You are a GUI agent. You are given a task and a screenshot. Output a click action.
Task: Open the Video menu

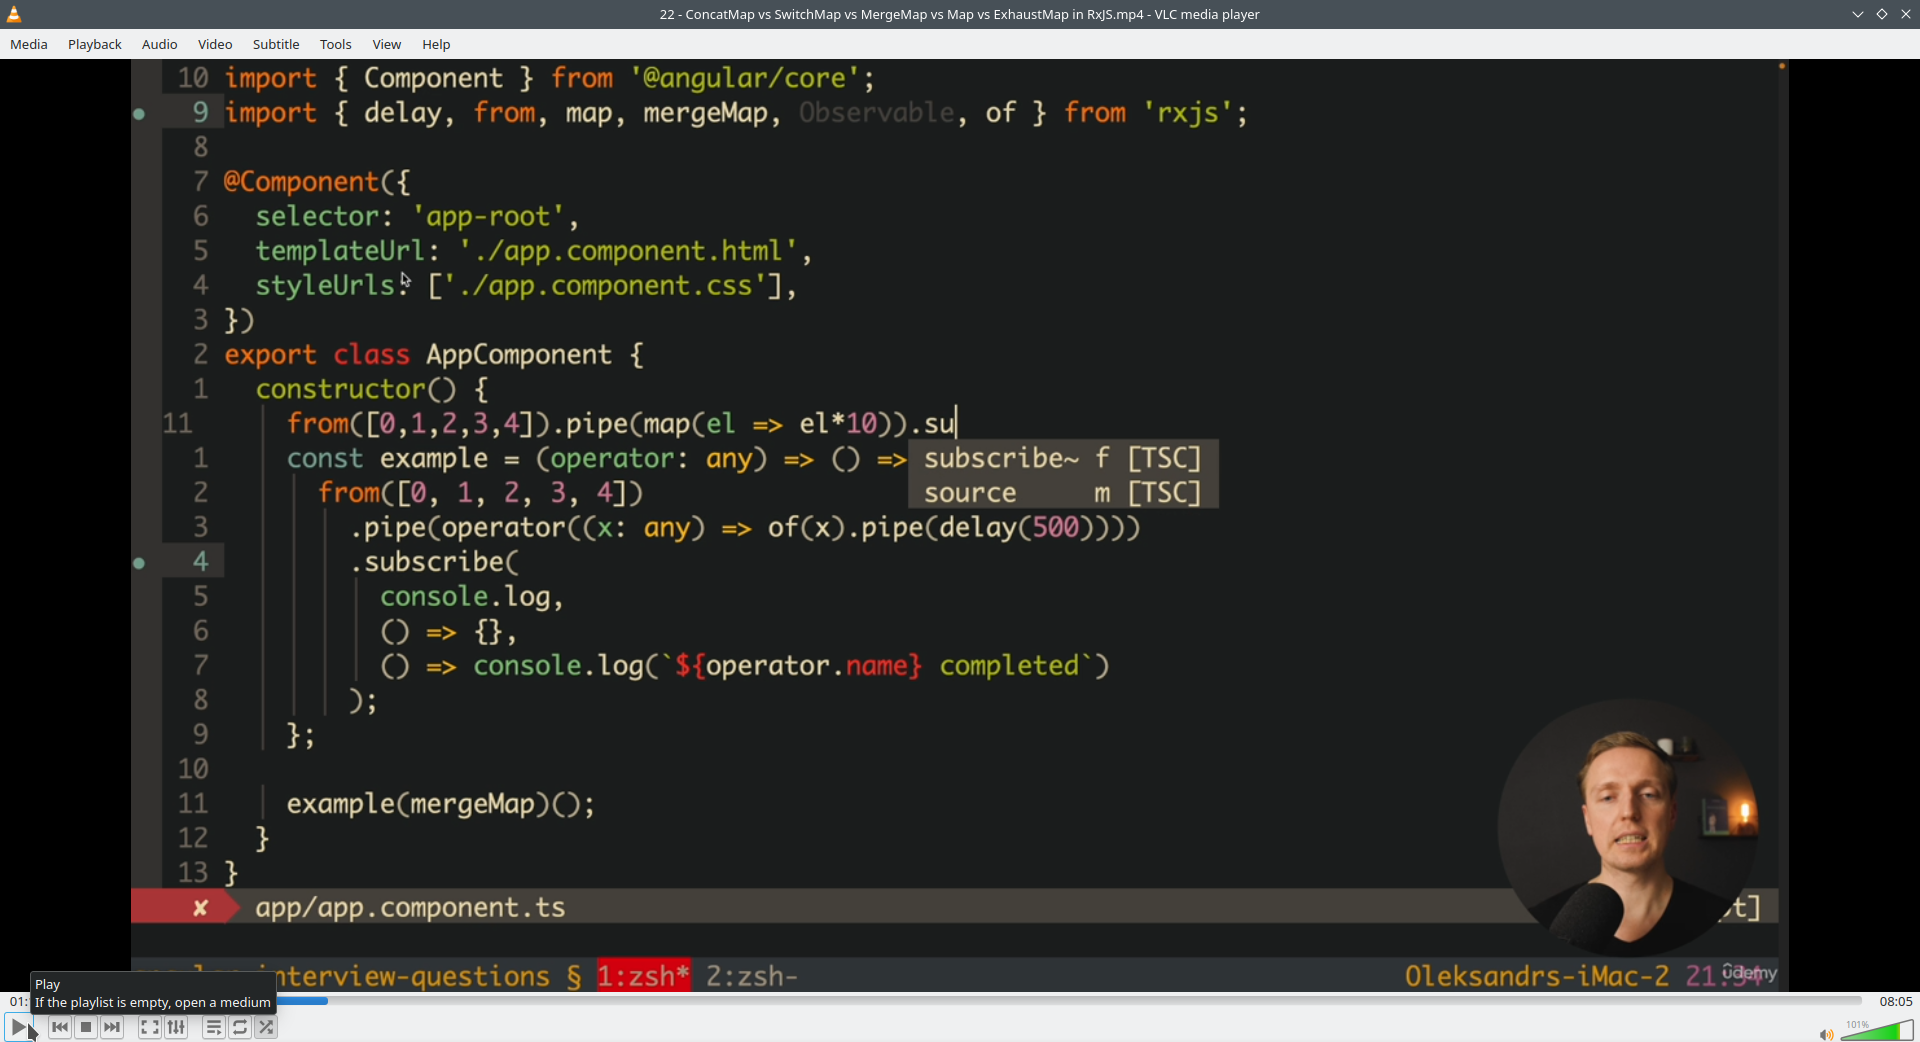click(x=215, y=44)
